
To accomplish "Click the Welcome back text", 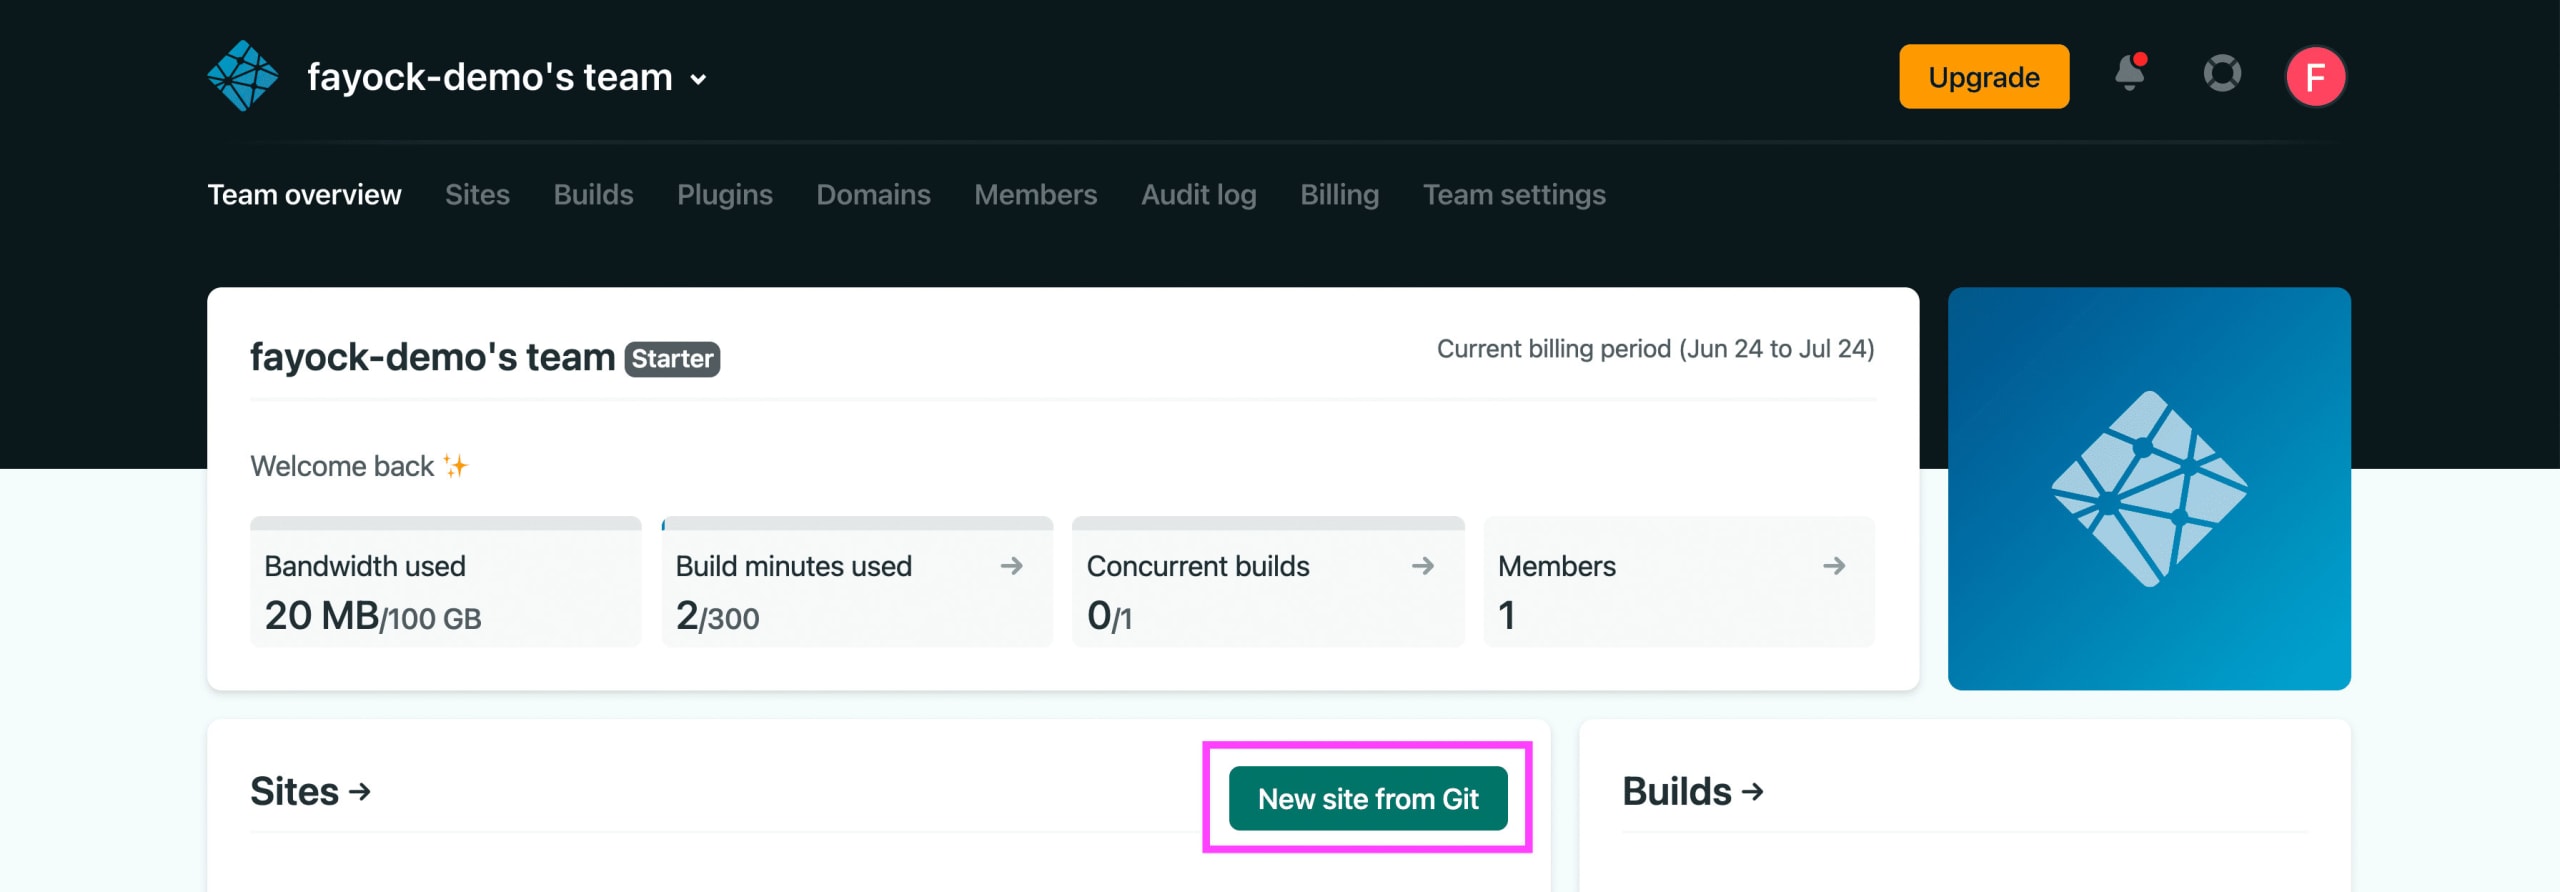I will pyautogui.click(x=342, y=466).
